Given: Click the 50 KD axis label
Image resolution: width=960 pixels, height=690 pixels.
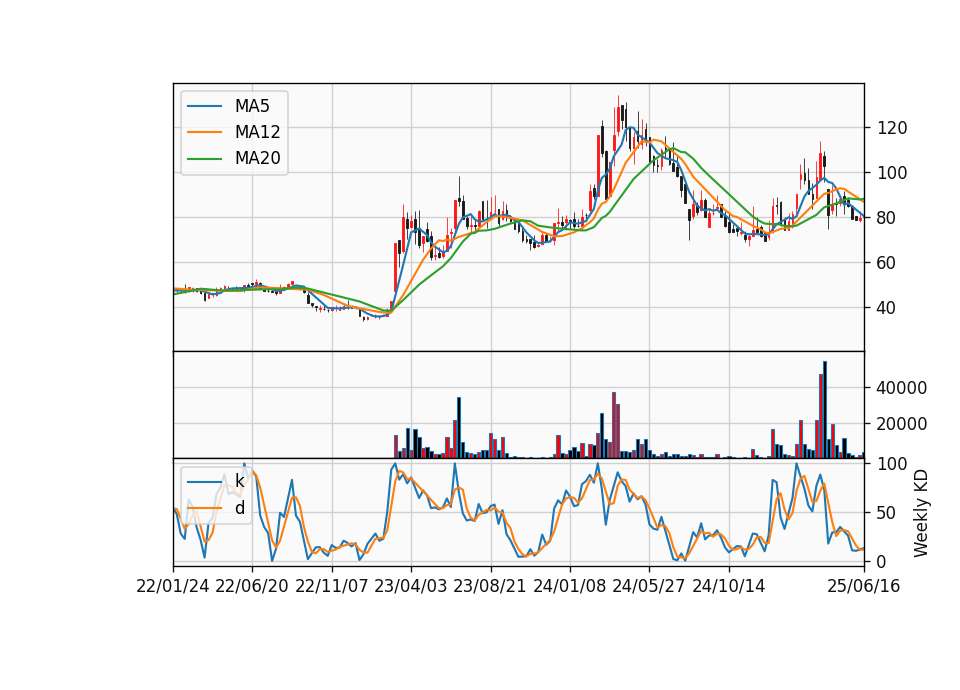Looking at the screenshot, I should [886, 512].
